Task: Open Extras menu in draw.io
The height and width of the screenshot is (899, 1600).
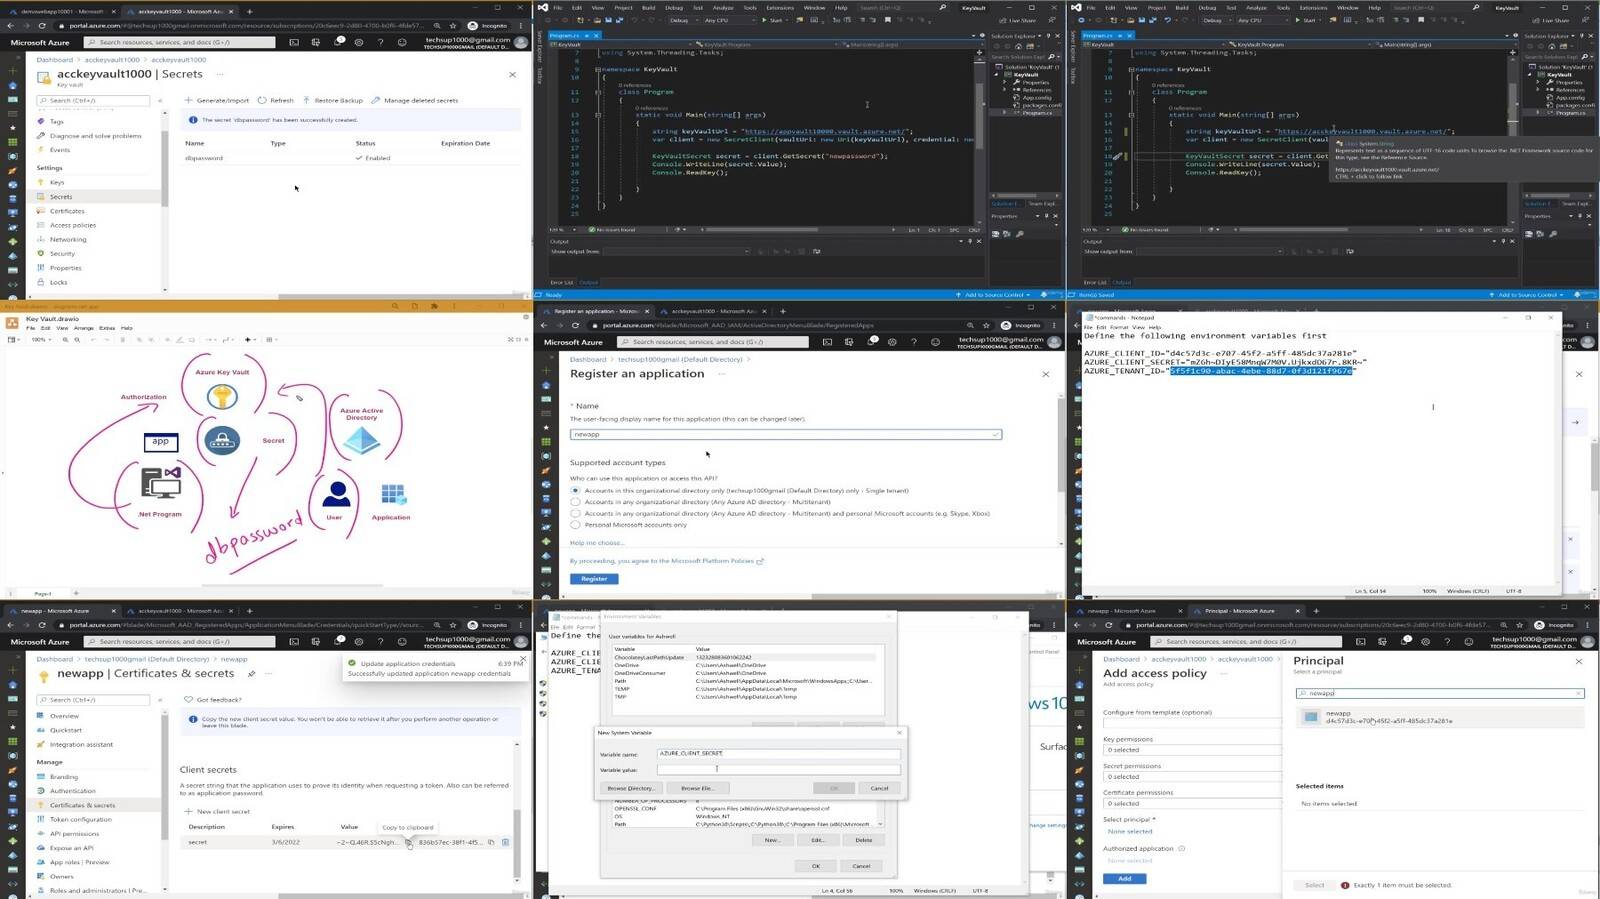Action: (x=107, y=328)
